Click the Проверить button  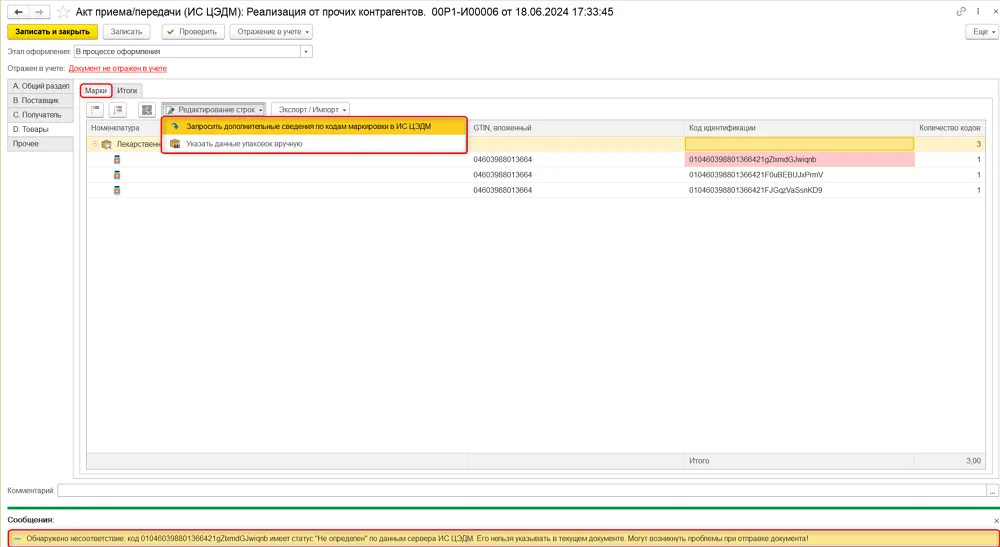(193, 31)
